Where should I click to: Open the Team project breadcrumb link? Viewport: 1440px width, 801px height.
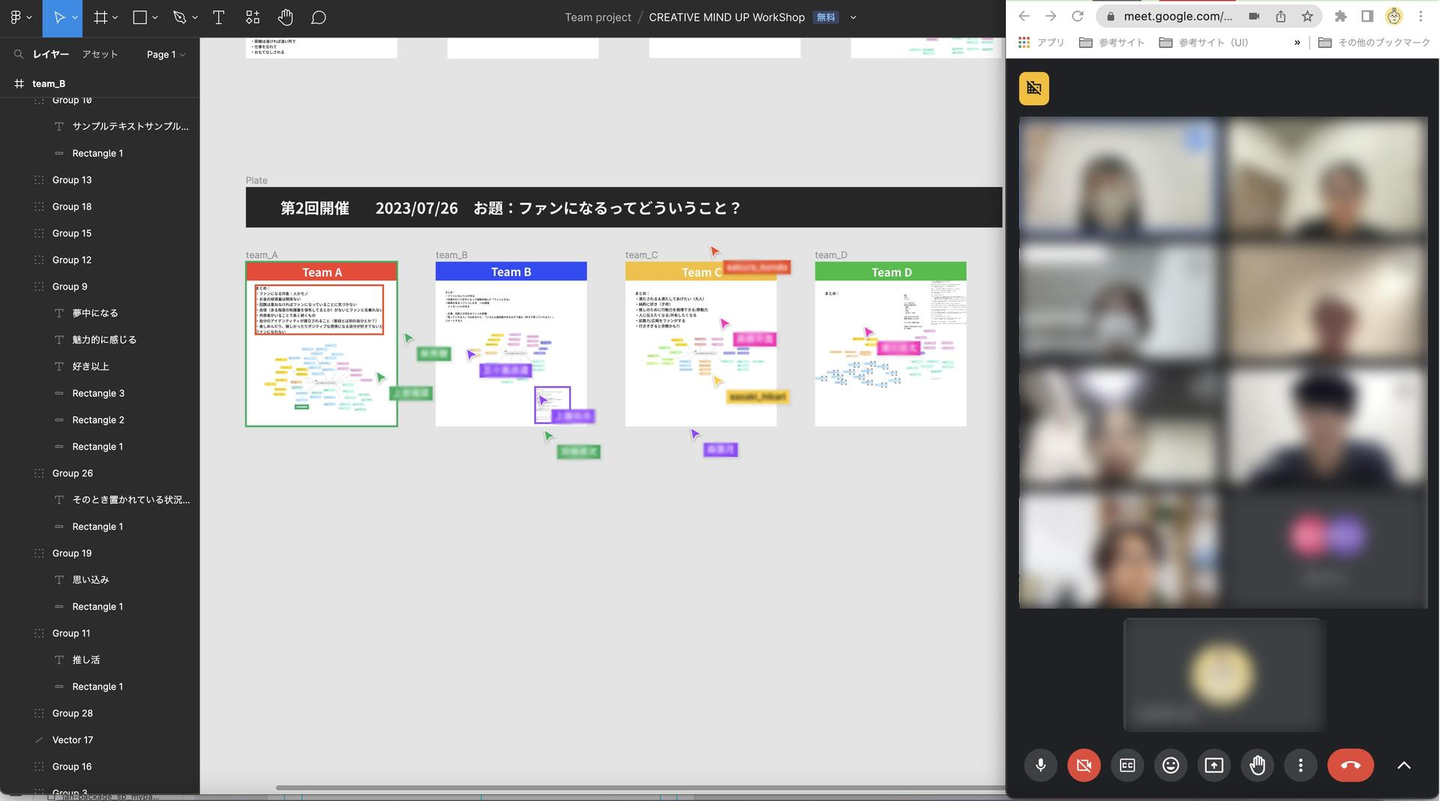click(x=598, y=17)
